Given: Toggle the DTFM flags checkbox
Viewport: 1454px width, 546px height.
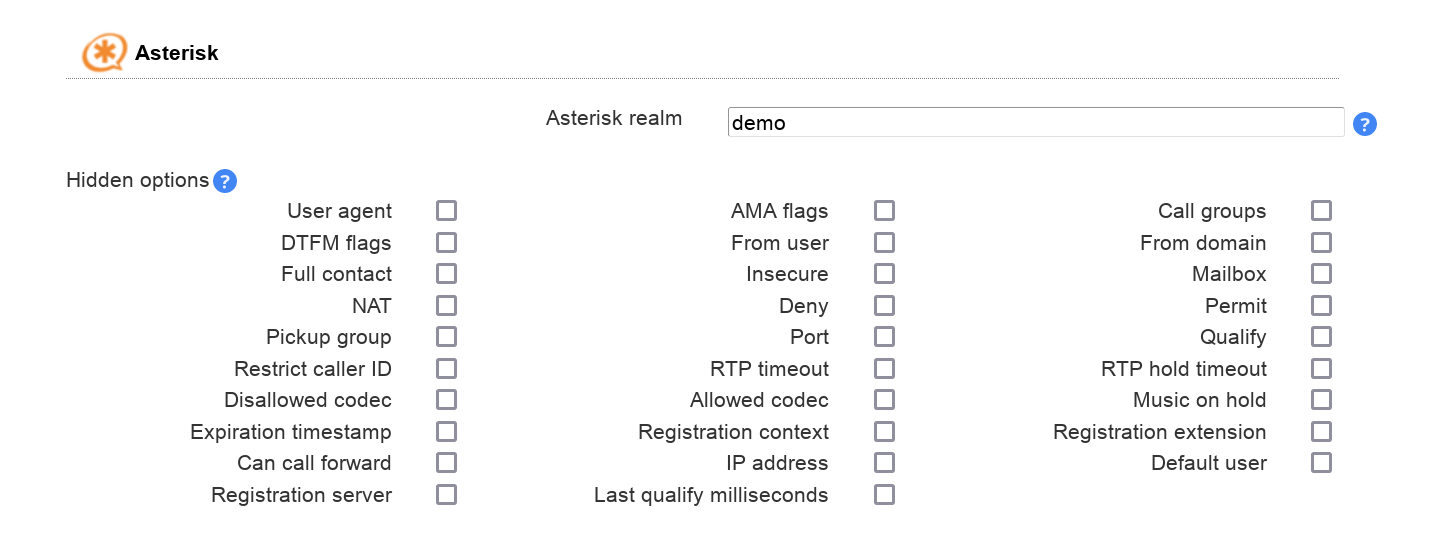Looking at the screenshot, I should [446, 243].
